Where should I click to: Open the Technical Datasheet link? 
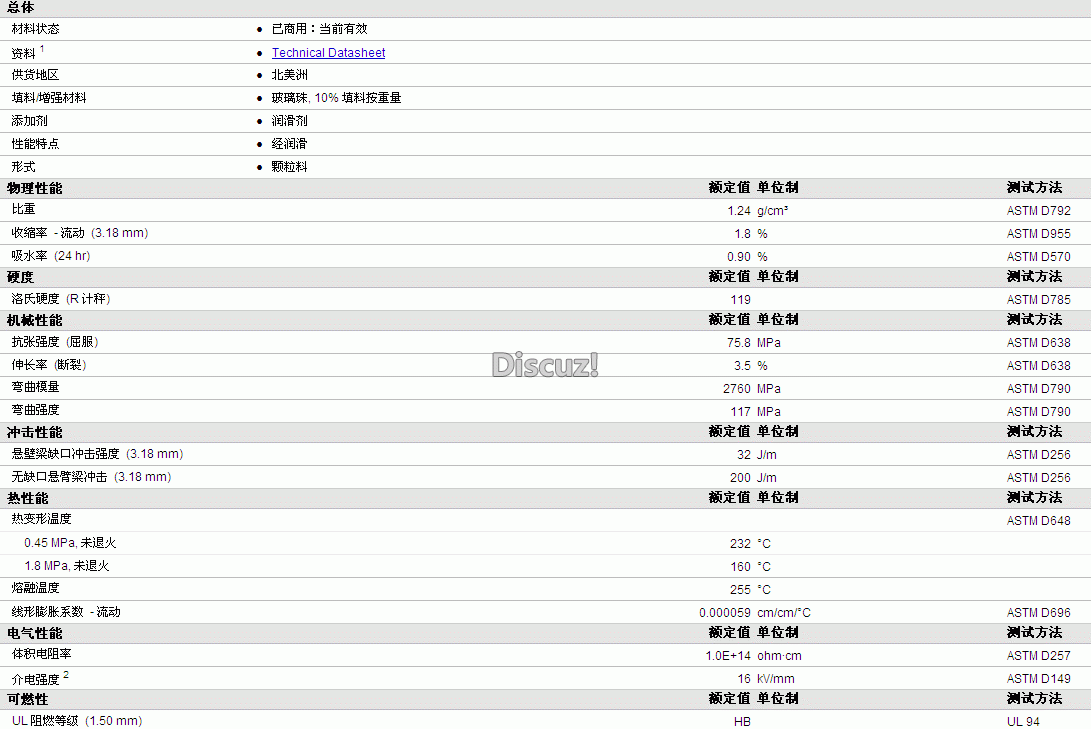pos(328,53)
